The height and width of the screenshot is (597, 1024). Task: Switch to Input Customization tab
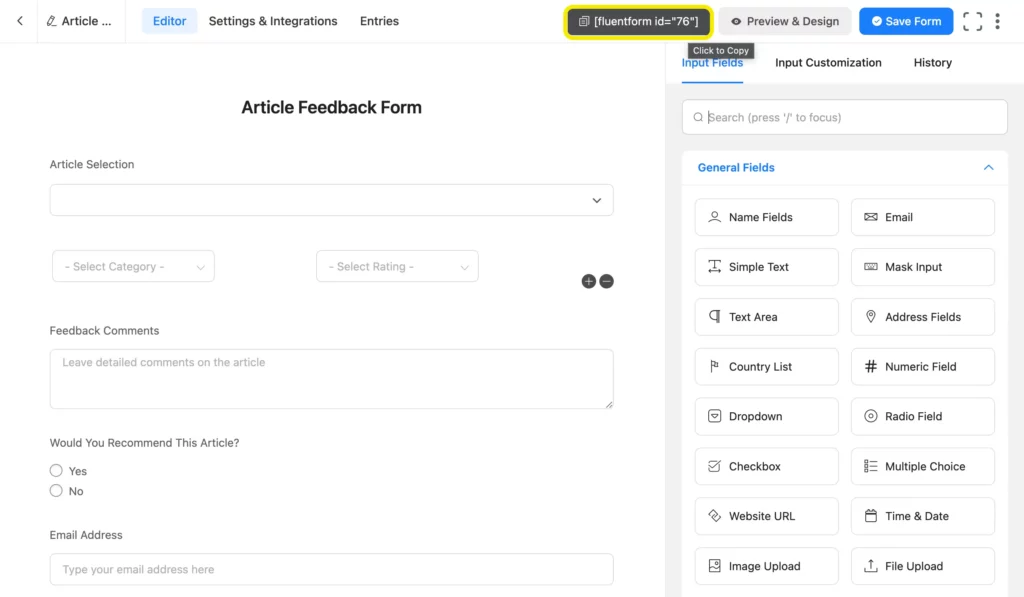(828, 63)
